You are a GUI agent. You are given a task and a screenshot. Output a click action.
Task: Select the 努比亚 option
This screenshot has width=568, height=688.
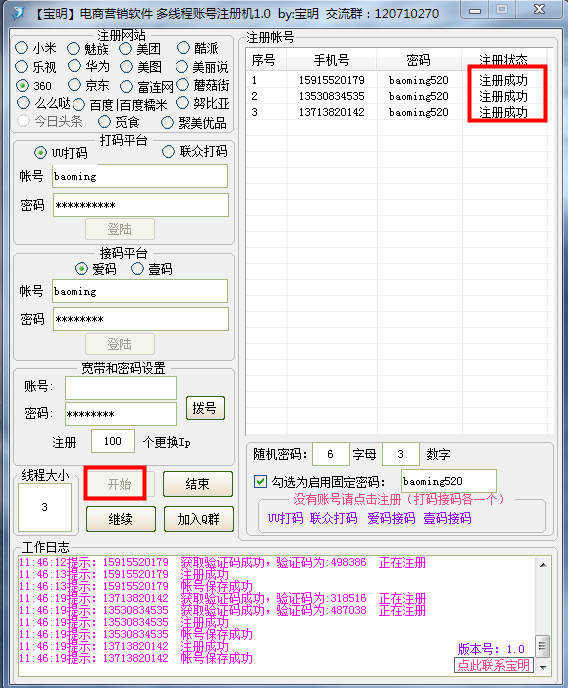click(182, 103)
